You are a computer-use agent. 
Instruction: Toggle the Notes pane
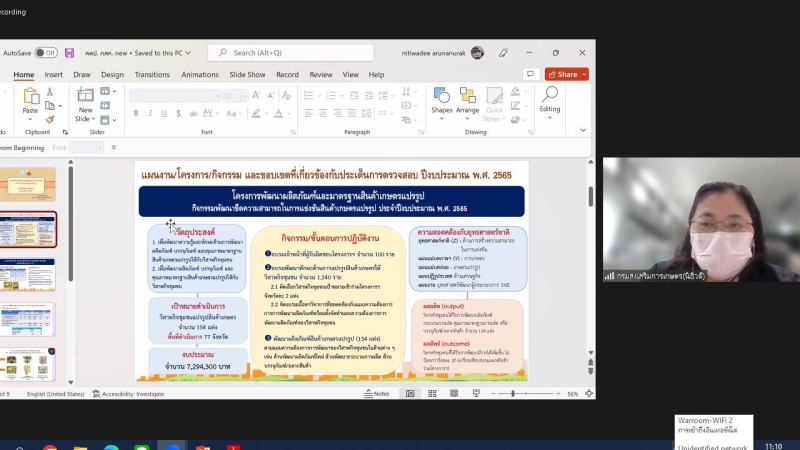point(376,394)
